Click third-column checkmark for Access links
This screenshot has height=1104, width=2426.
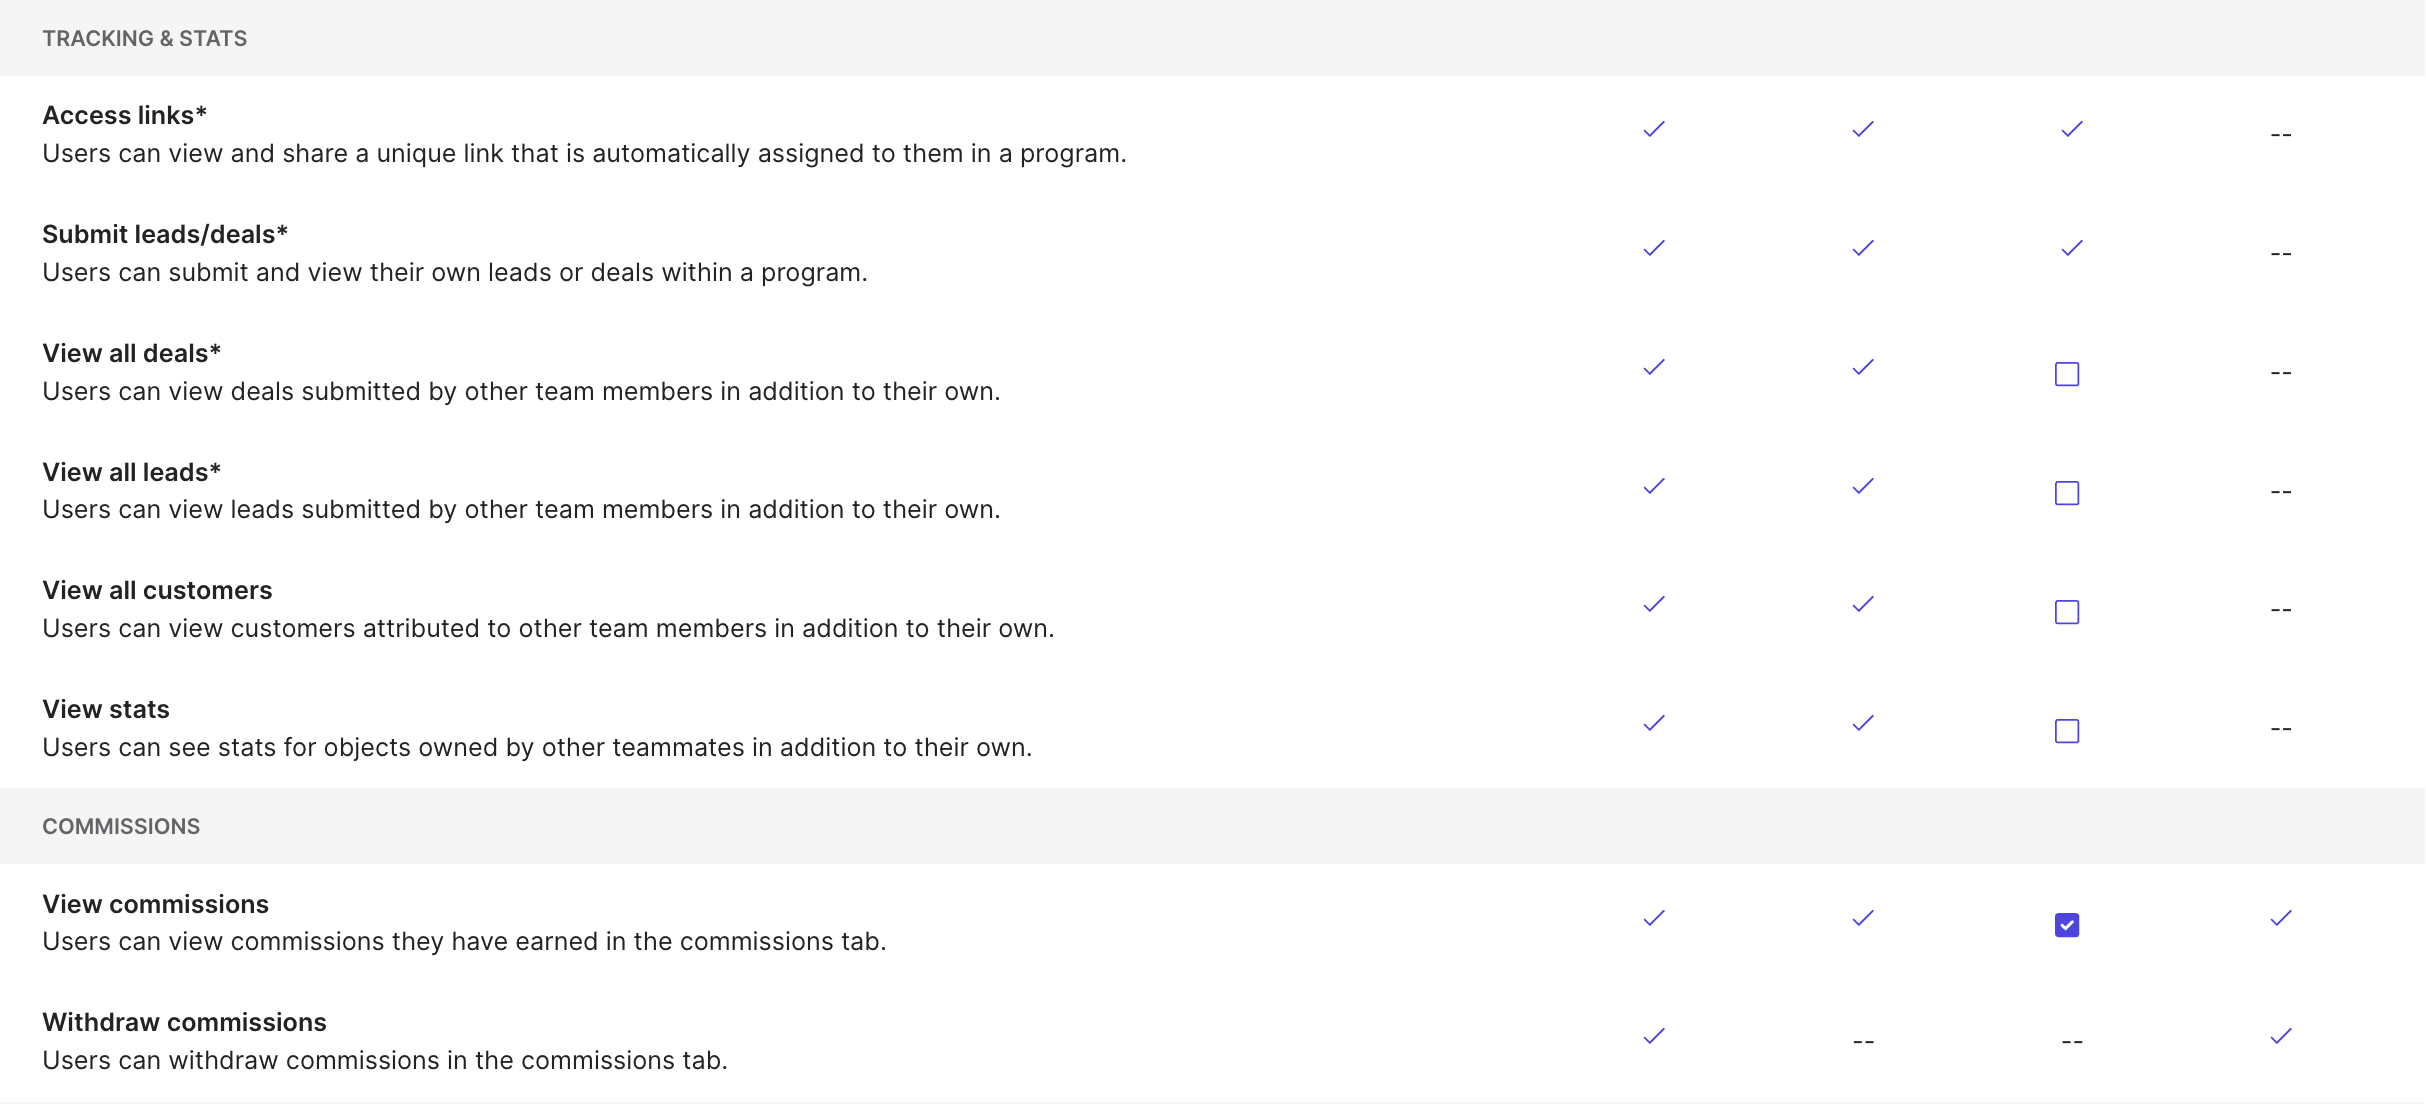coord(2072,129)
